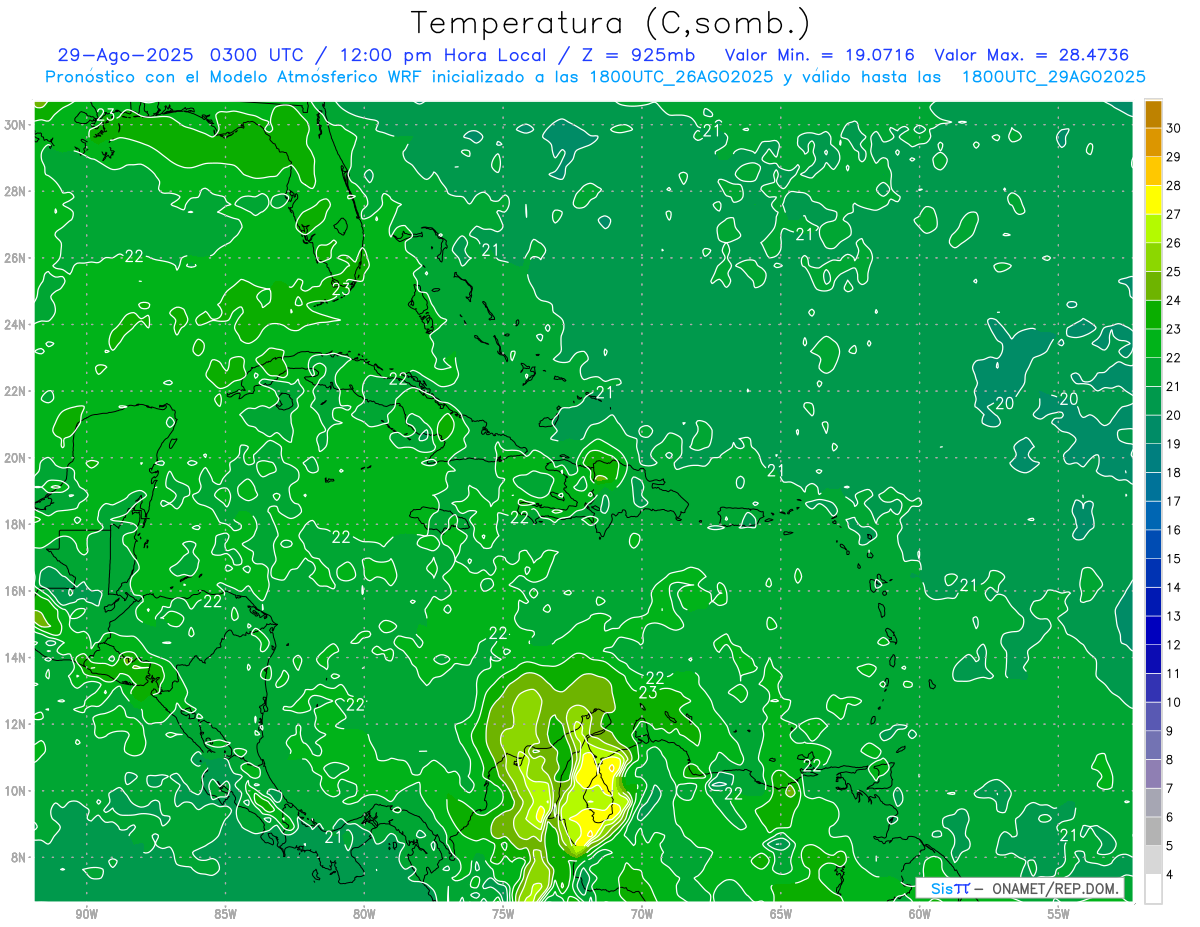Click the 65W longitude axis label
This screenshot has width=1200, height=927.
(x=781, y=914)
